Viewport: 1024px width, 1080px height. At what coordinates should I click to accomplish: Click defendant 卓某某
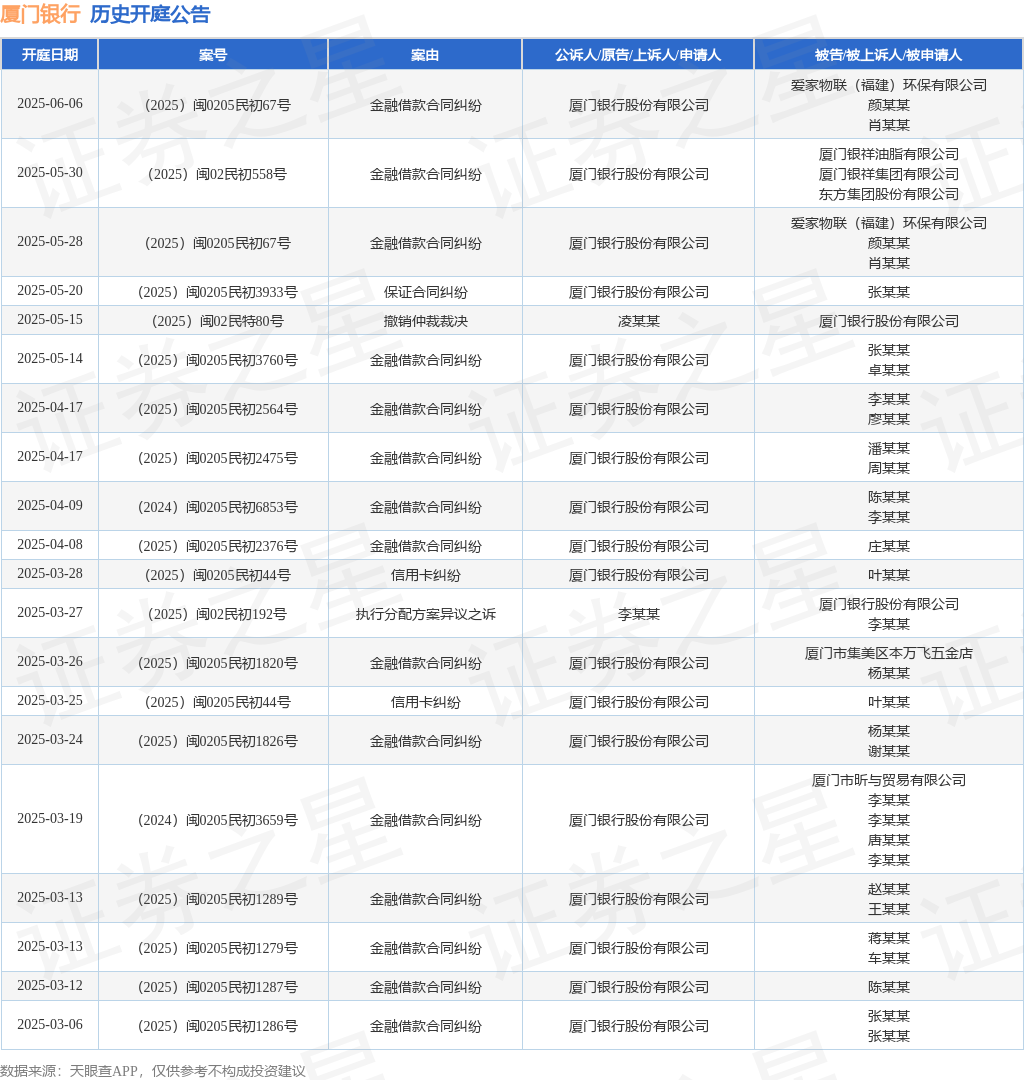click(x=888, y=370)
